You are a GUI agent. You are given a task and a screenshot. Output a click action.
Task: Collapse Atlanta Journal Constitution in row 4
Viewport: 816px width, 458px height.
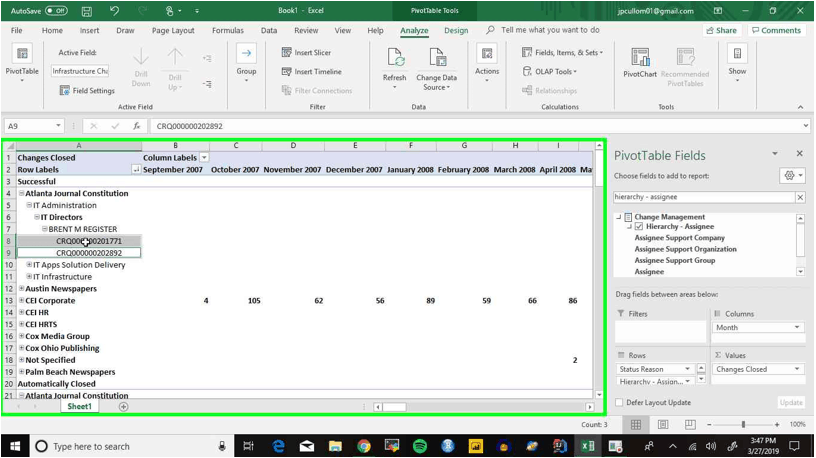click(x=21, y=193)
